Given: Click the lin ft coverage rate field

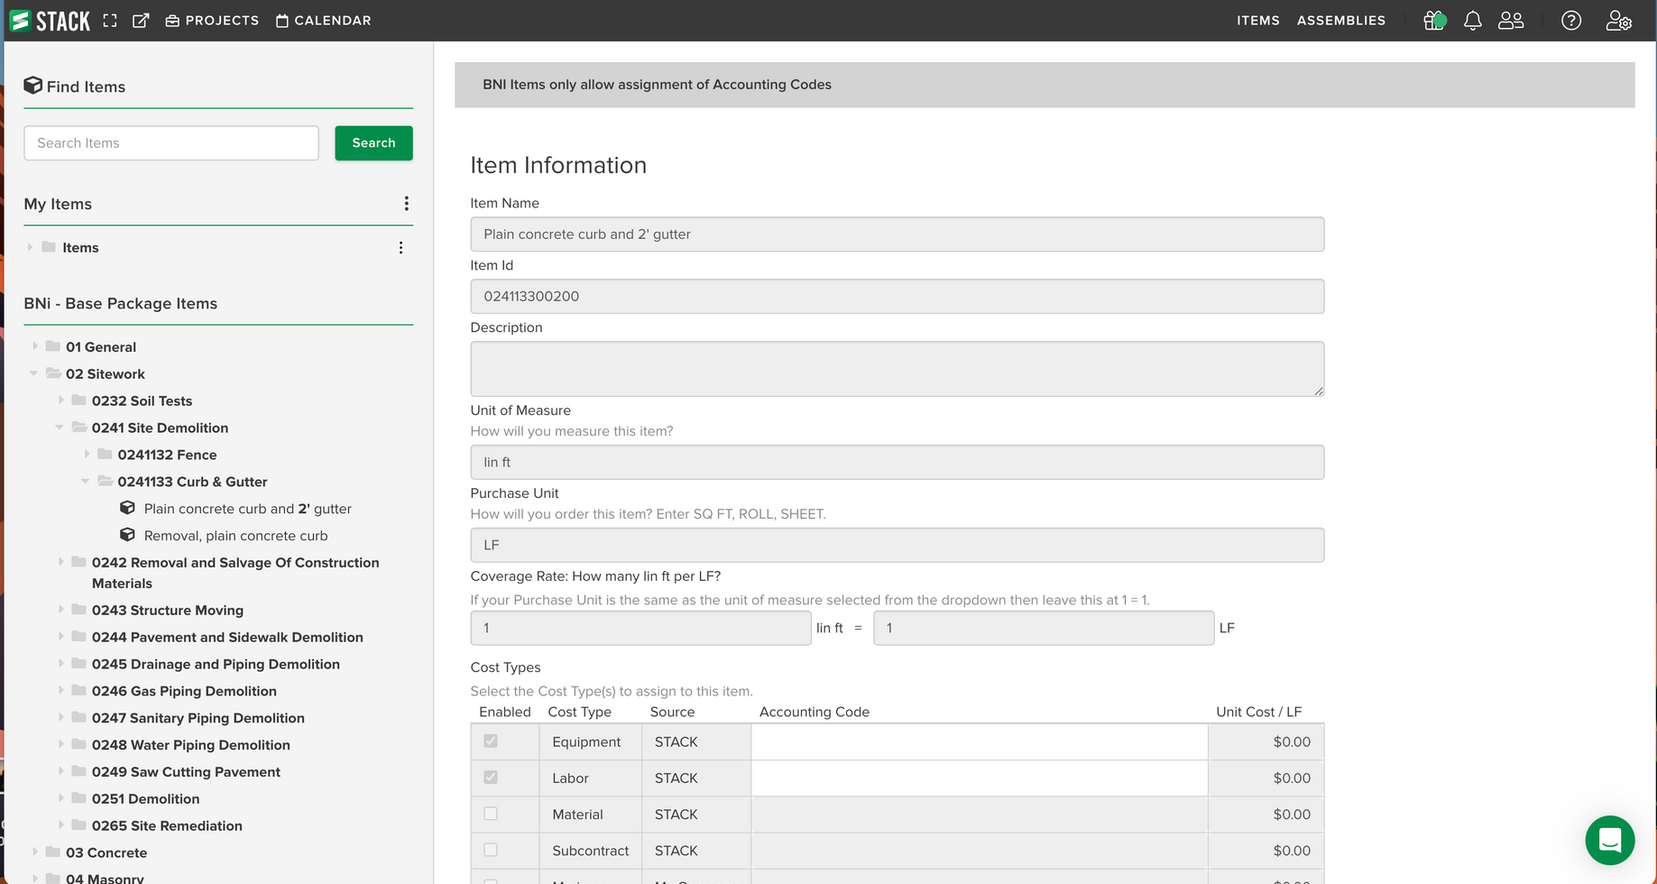Looking at the screenshot, I should (x=641, y=628).
